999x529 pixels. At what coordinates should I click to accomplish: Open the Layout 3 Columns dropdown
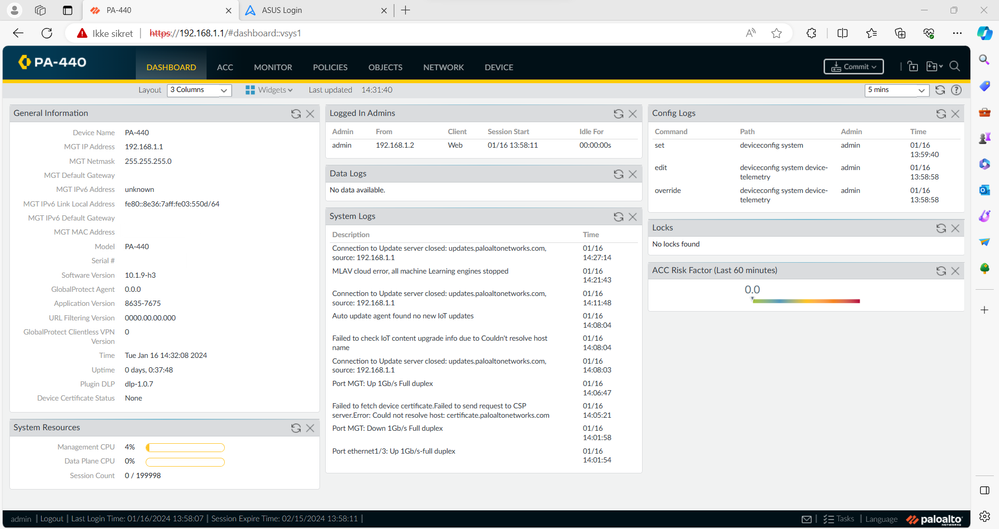click(x=199, y=90)
